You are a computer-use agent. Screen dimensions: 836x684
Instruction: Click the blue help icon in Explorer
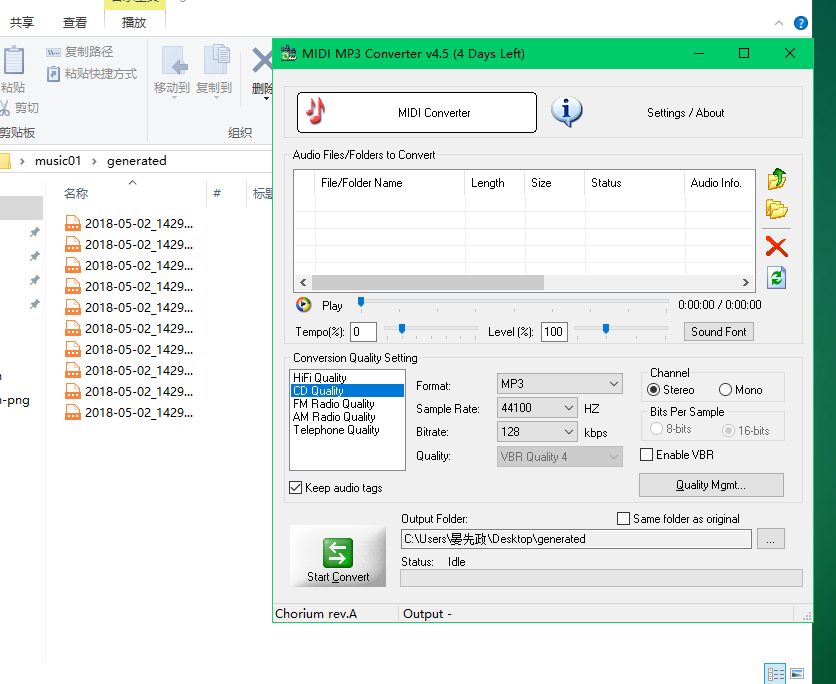pos(800,23)
